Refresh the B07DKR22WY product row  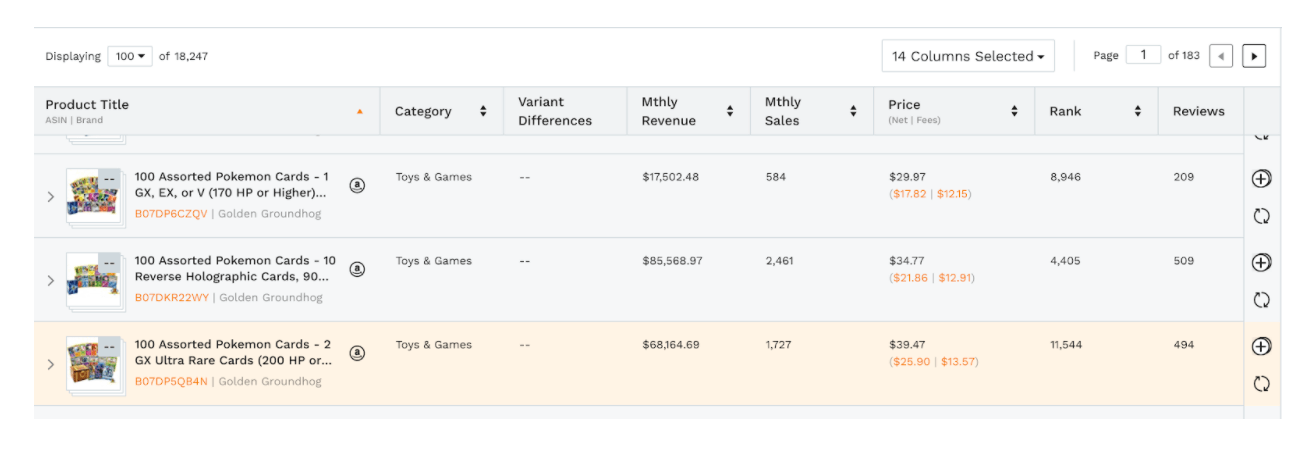tap(1261, 299)
